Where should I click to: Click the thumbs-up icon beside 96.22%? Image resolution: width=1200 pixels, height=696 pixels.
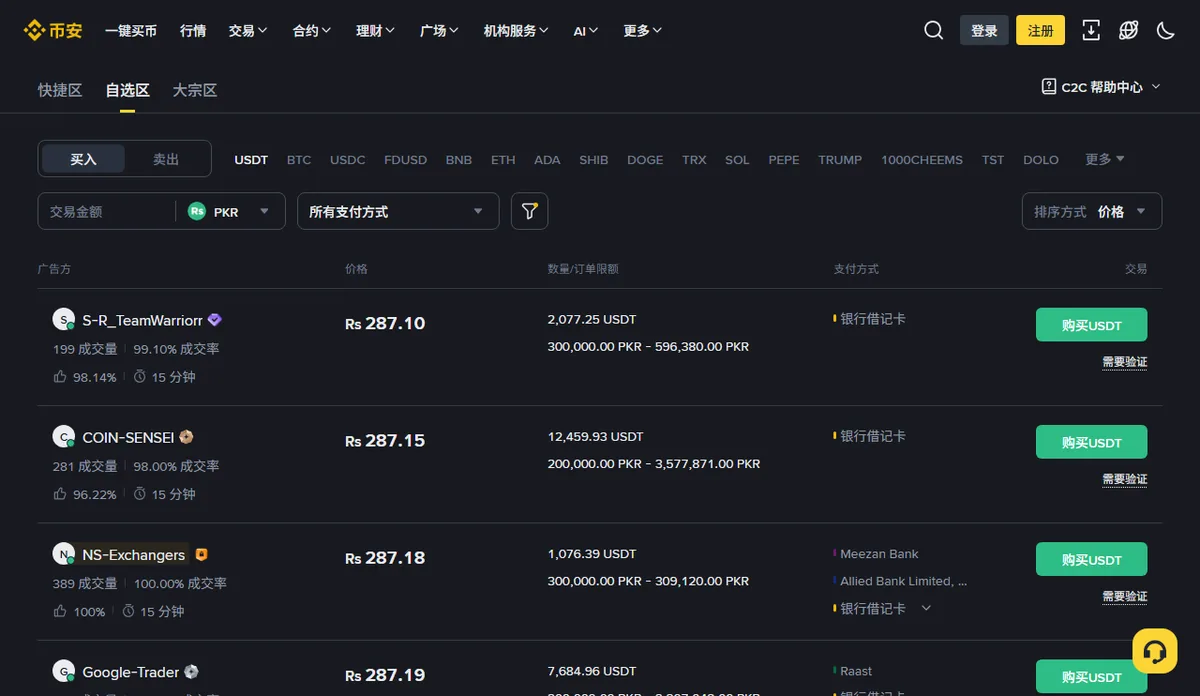pyautogui.click(x=60, y=494)
